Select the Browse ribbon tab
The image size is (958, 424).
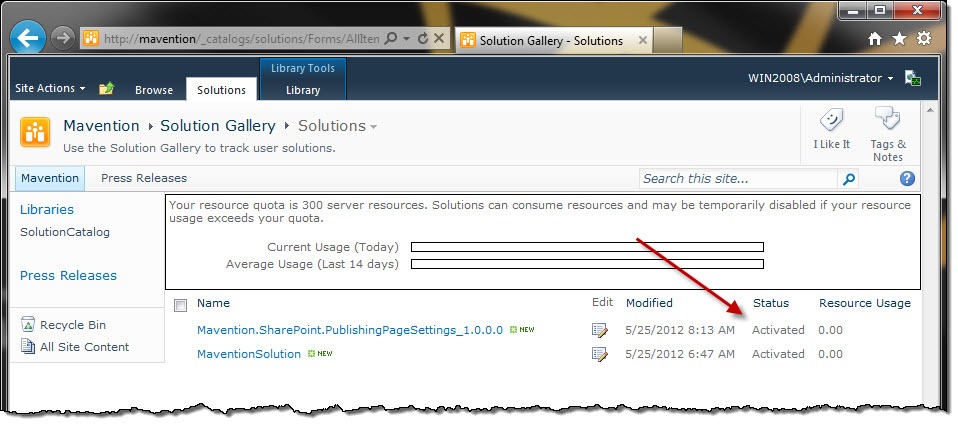click(x=154, y=90)
